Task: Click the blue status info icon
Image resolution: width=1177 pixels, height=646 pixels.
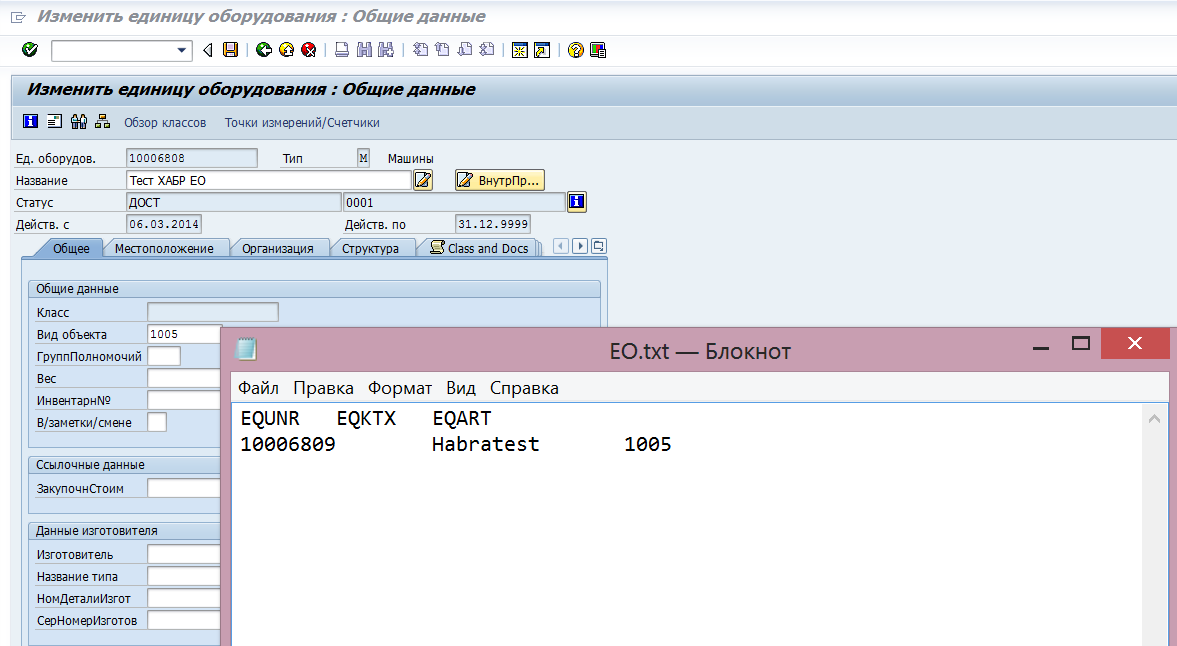Action: pos(576,202)
